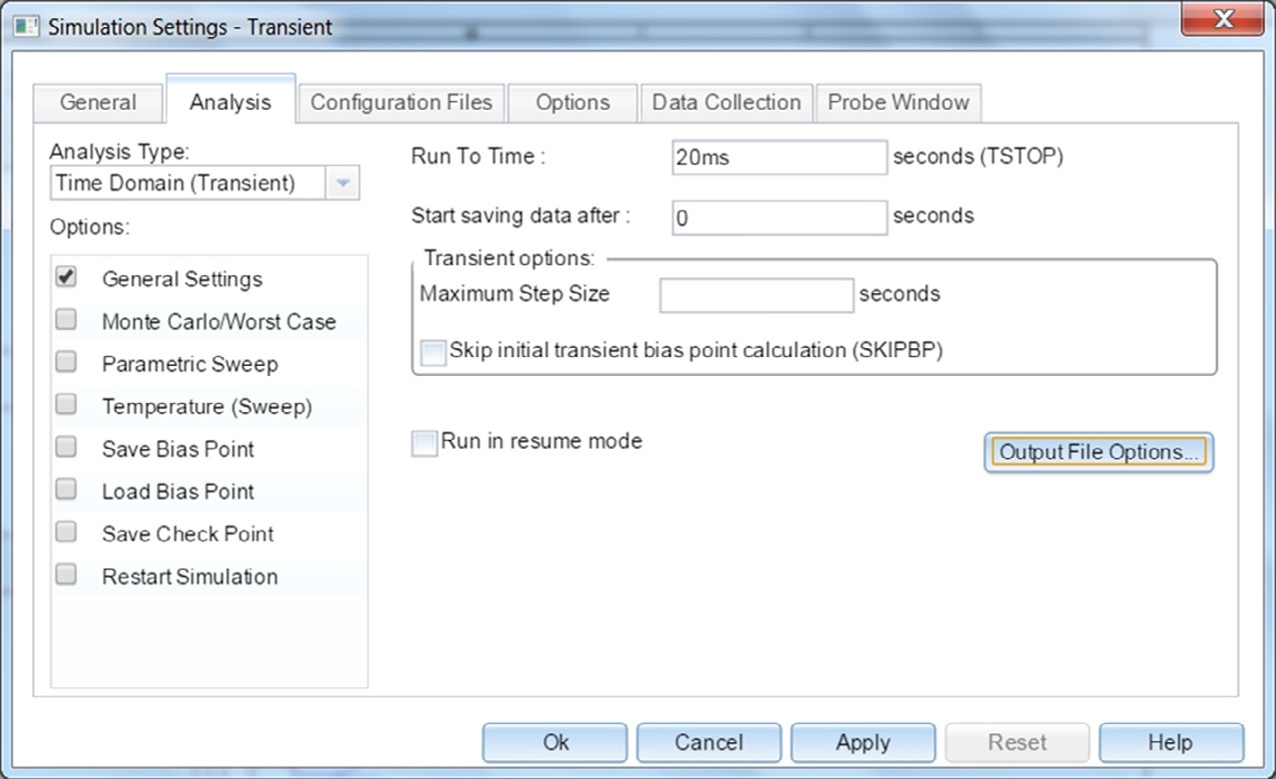Enable Monte Carlo/Worst Case option
This screenshot has height=779, width=1276.
67,320
